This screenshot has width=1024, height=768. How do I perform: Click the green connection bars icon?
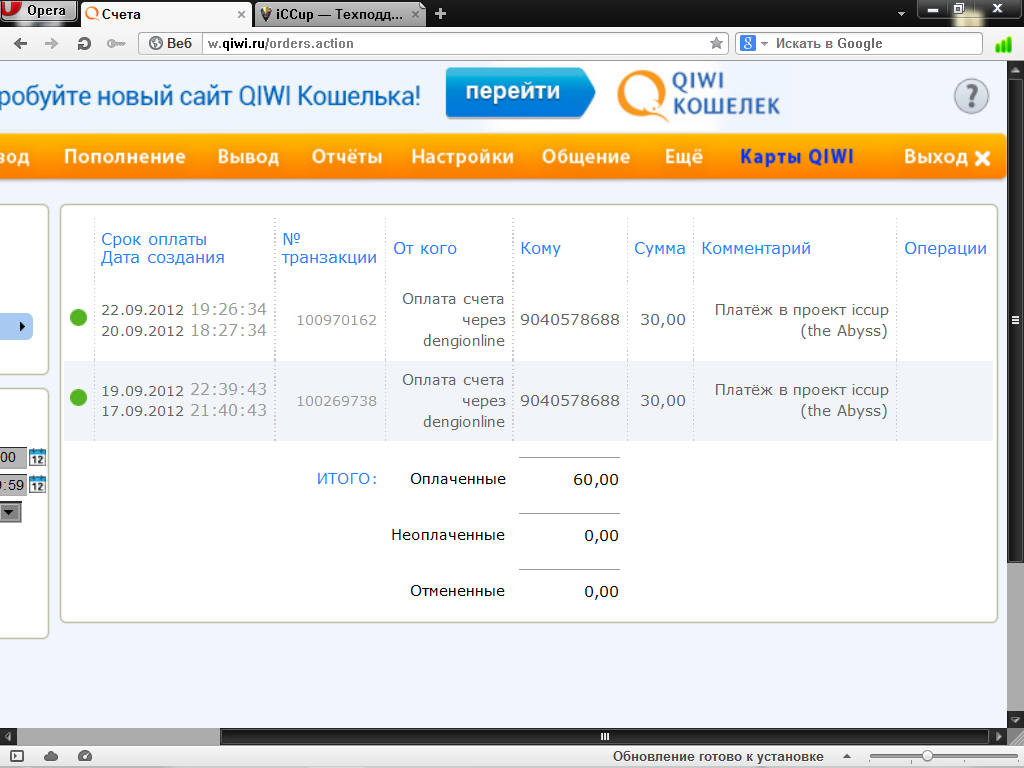pos(1002,44)
